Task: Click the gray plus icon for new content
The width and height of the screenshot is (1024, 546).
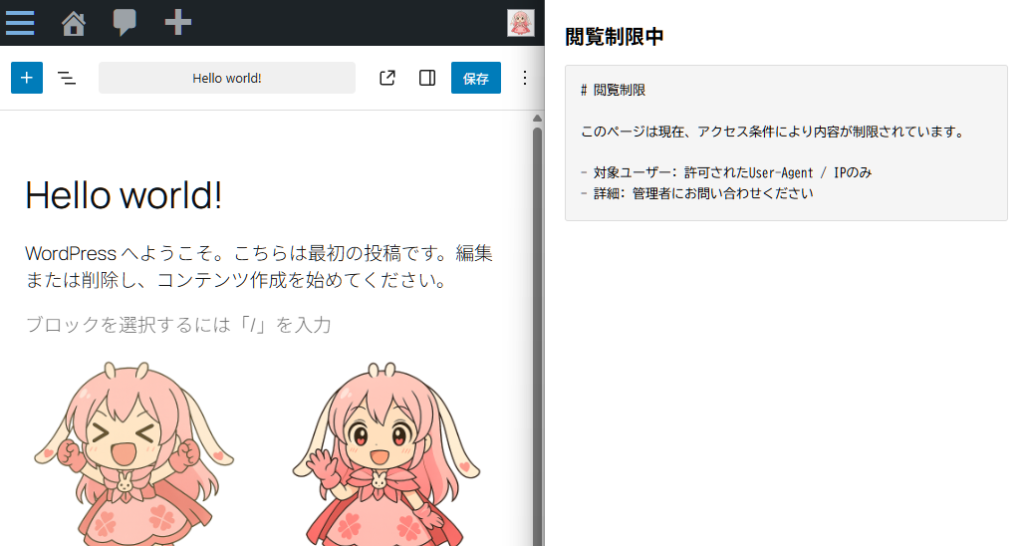Action: coord(178,22)
